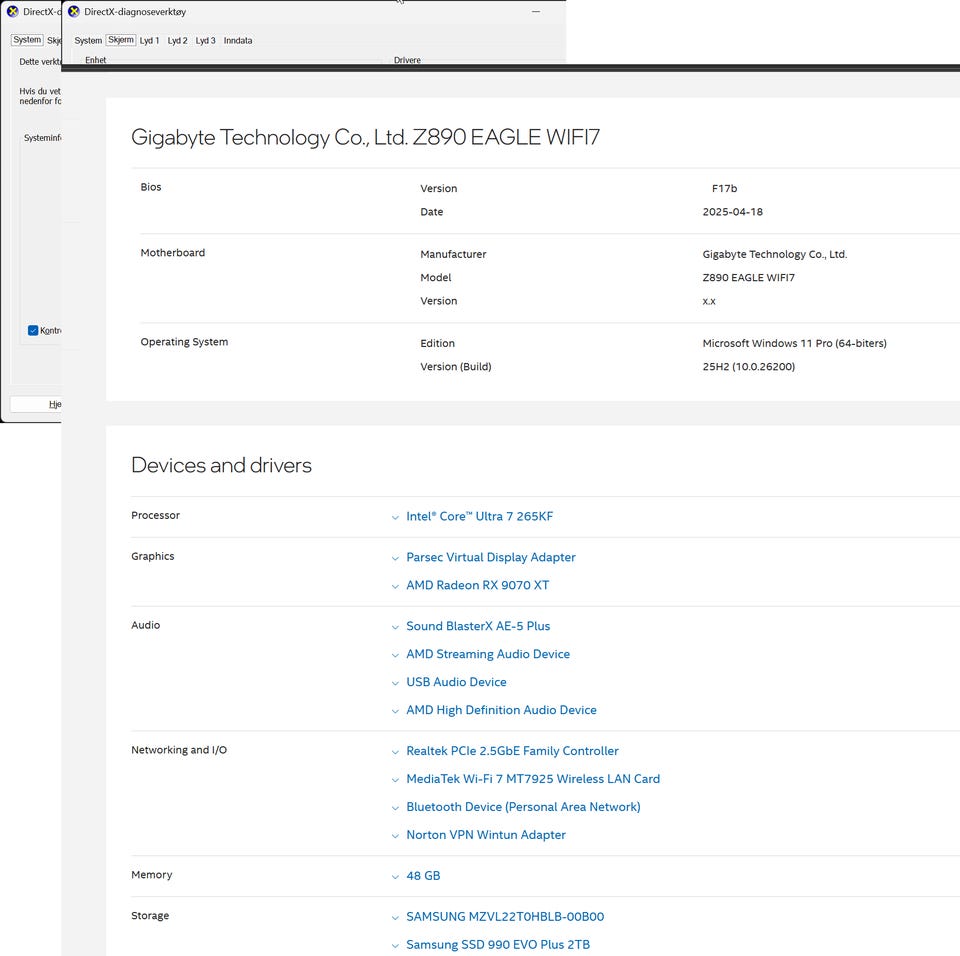960x956 pixels.
Task: Select motherboard model value Z890 EAGLE WIFI7
Action: (749, 277)
